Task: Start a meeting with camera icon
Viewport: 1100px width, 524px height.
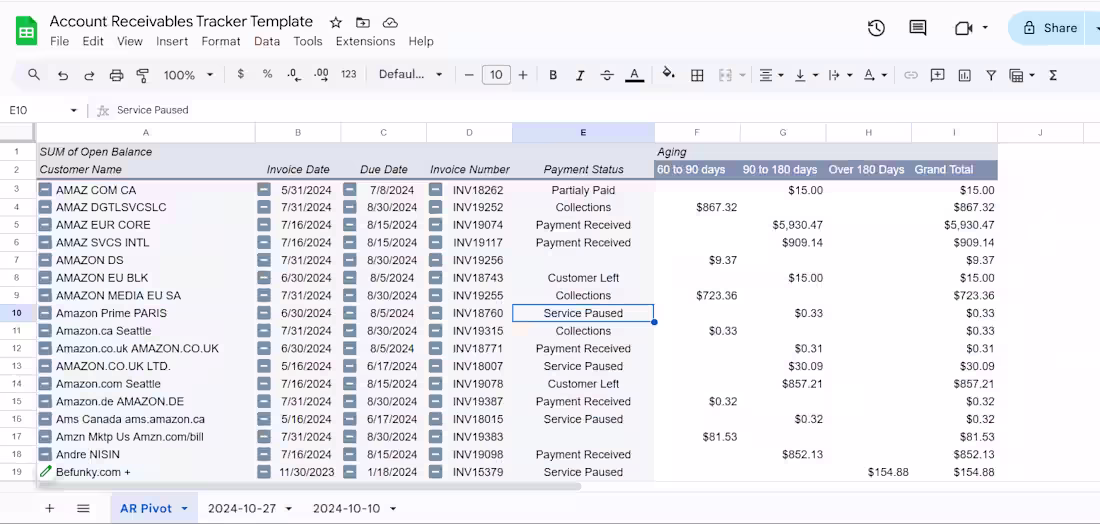Action: point(963,28)
